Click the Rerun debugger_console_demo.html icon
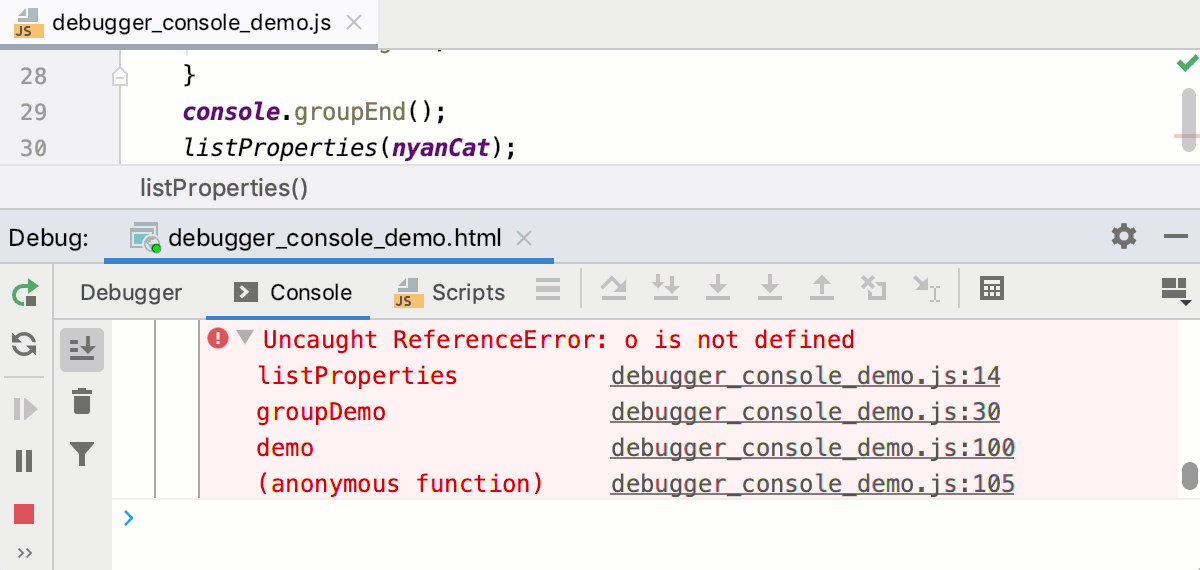Screen dimensions: 1200x570 pyautogui.click(x=24, y=293)
